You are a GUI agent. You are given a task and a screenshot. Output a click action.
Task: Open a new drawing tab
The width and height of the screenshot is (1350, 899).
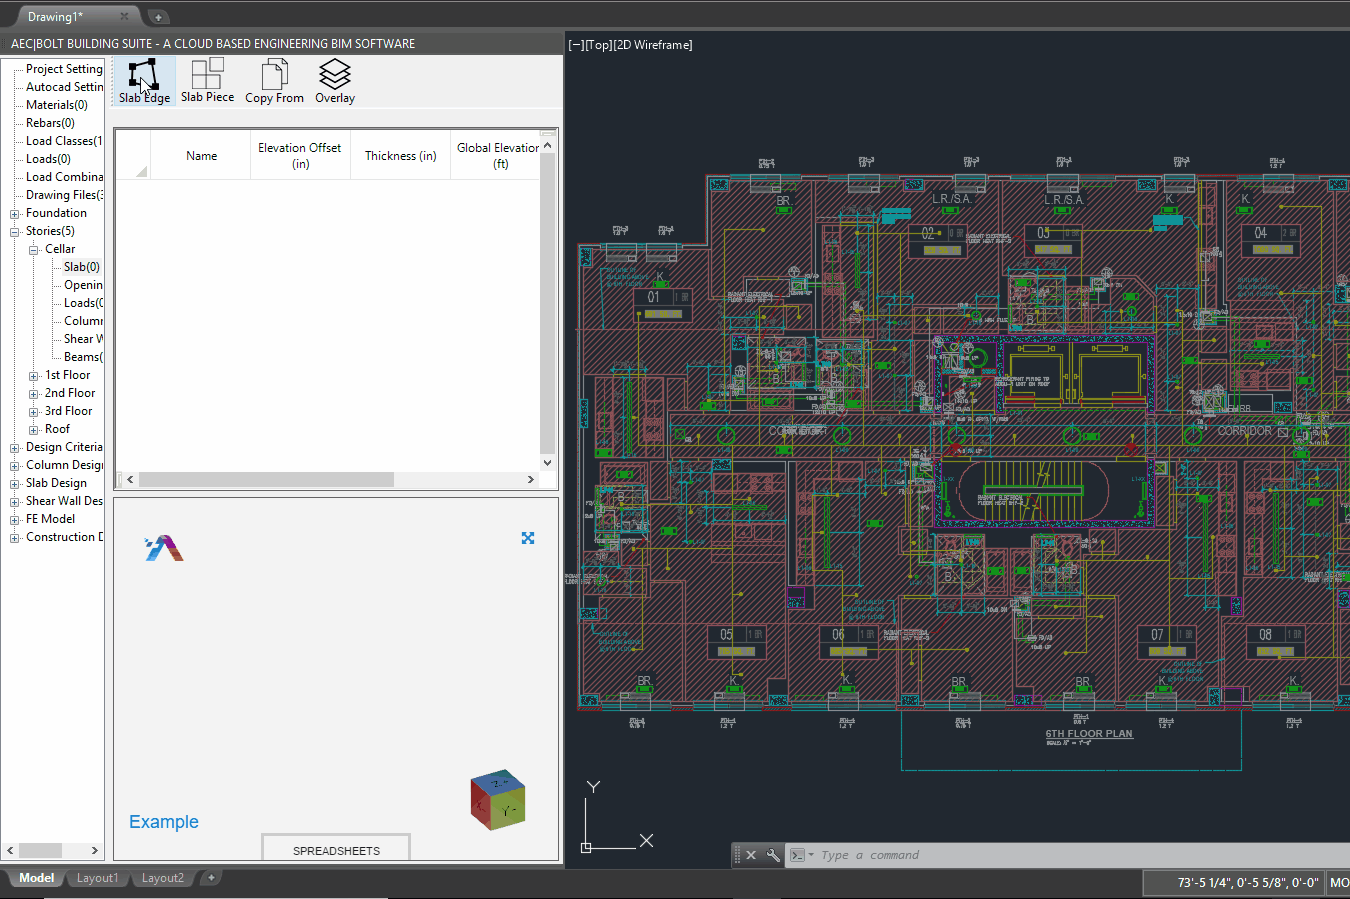click(x=158, y=17)
